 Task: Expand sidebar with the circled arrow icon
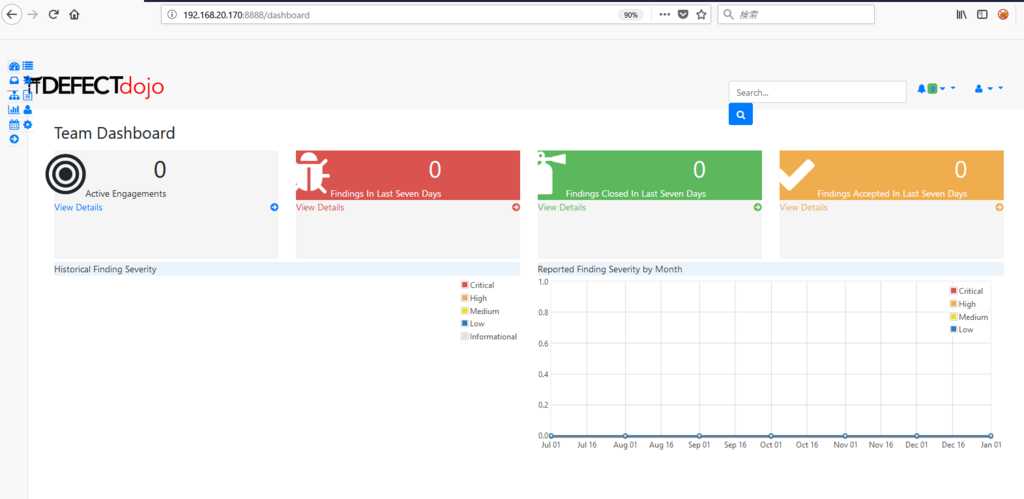14,139
